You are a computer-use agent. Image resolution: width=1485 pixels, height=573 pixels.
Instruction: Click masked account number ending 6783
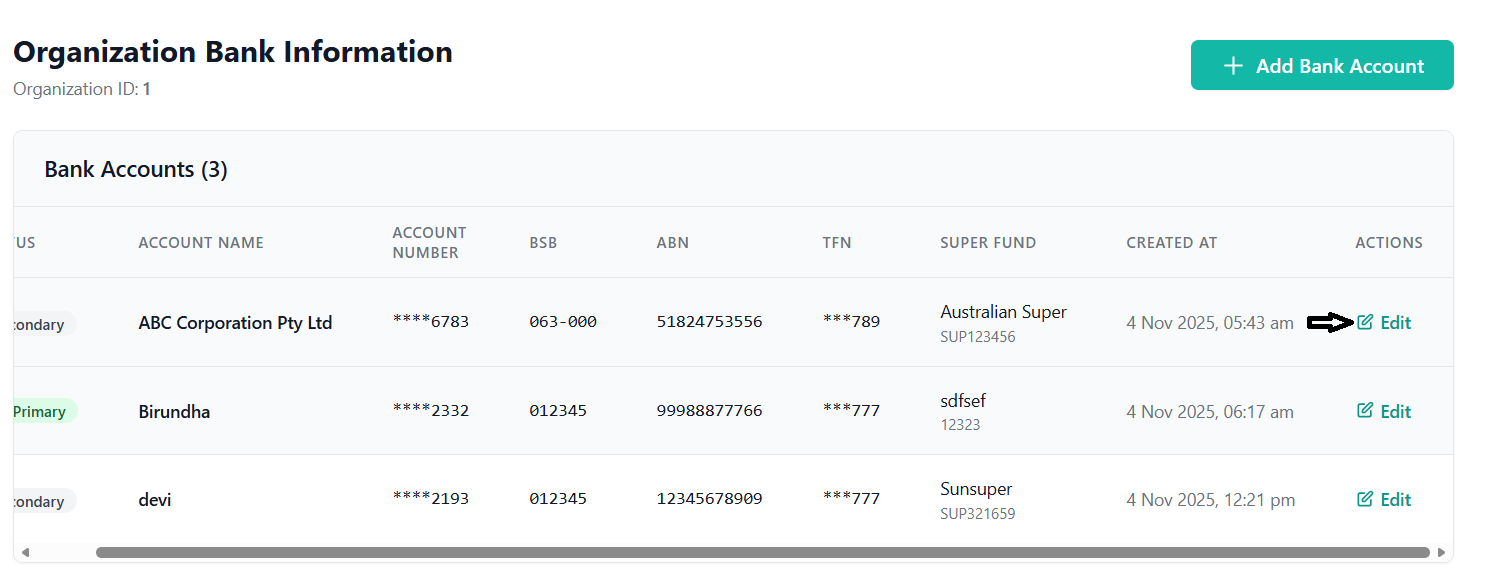430,322
